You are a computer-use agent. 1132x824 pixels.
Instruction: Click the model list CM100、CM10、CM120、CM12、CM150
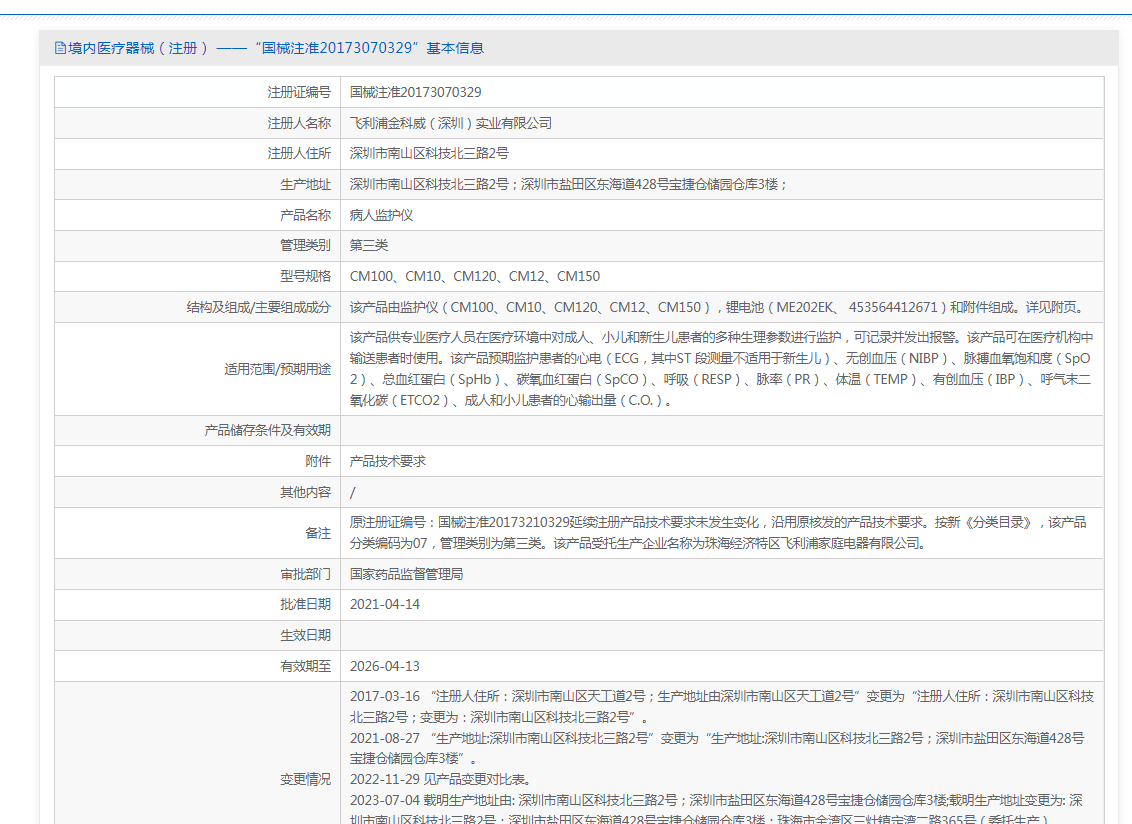[475, 276]
